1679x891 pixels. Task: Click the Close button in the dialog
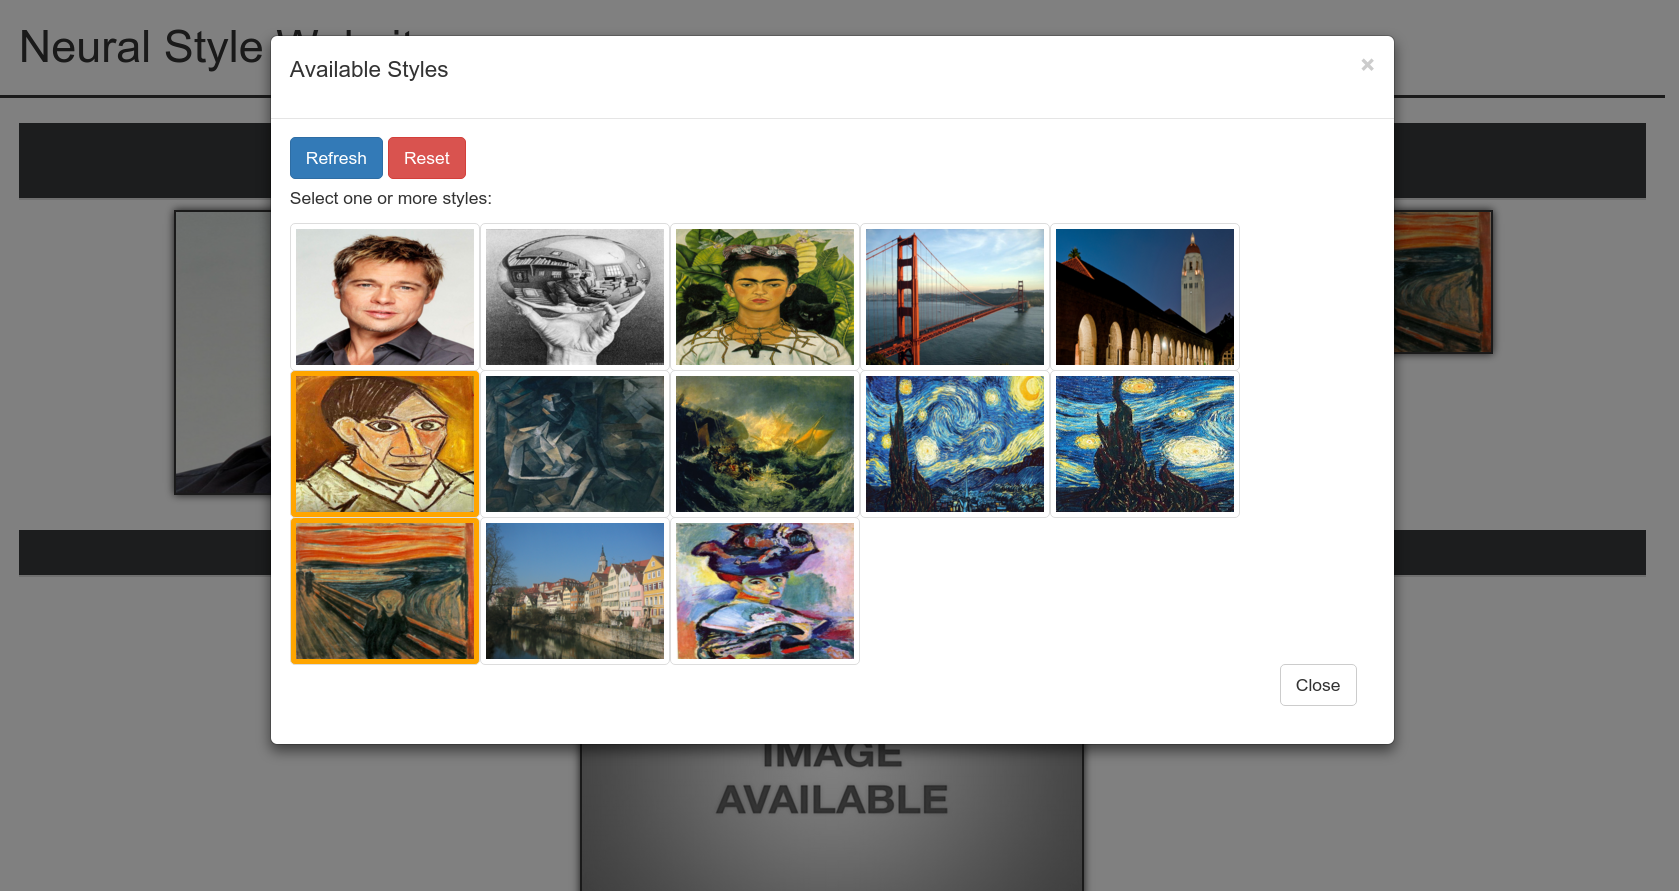[1318, 685]
